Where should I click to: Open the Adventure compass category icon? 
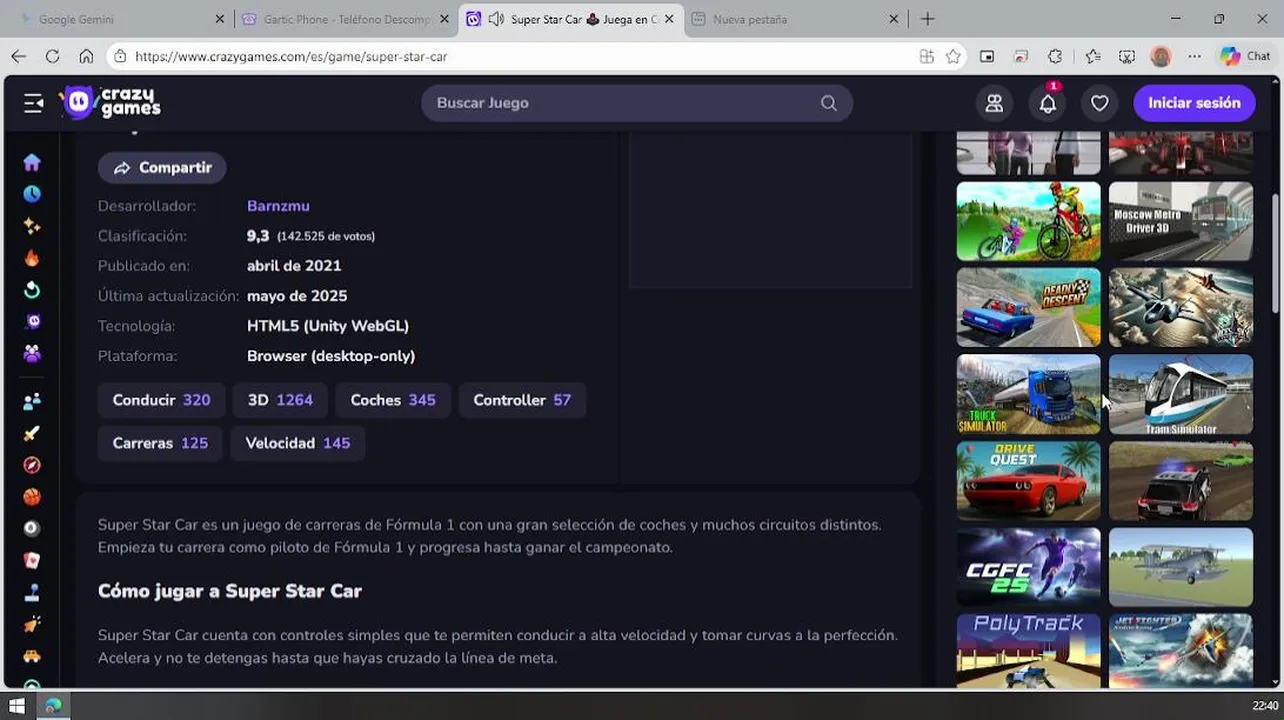(x=32, y=465)
